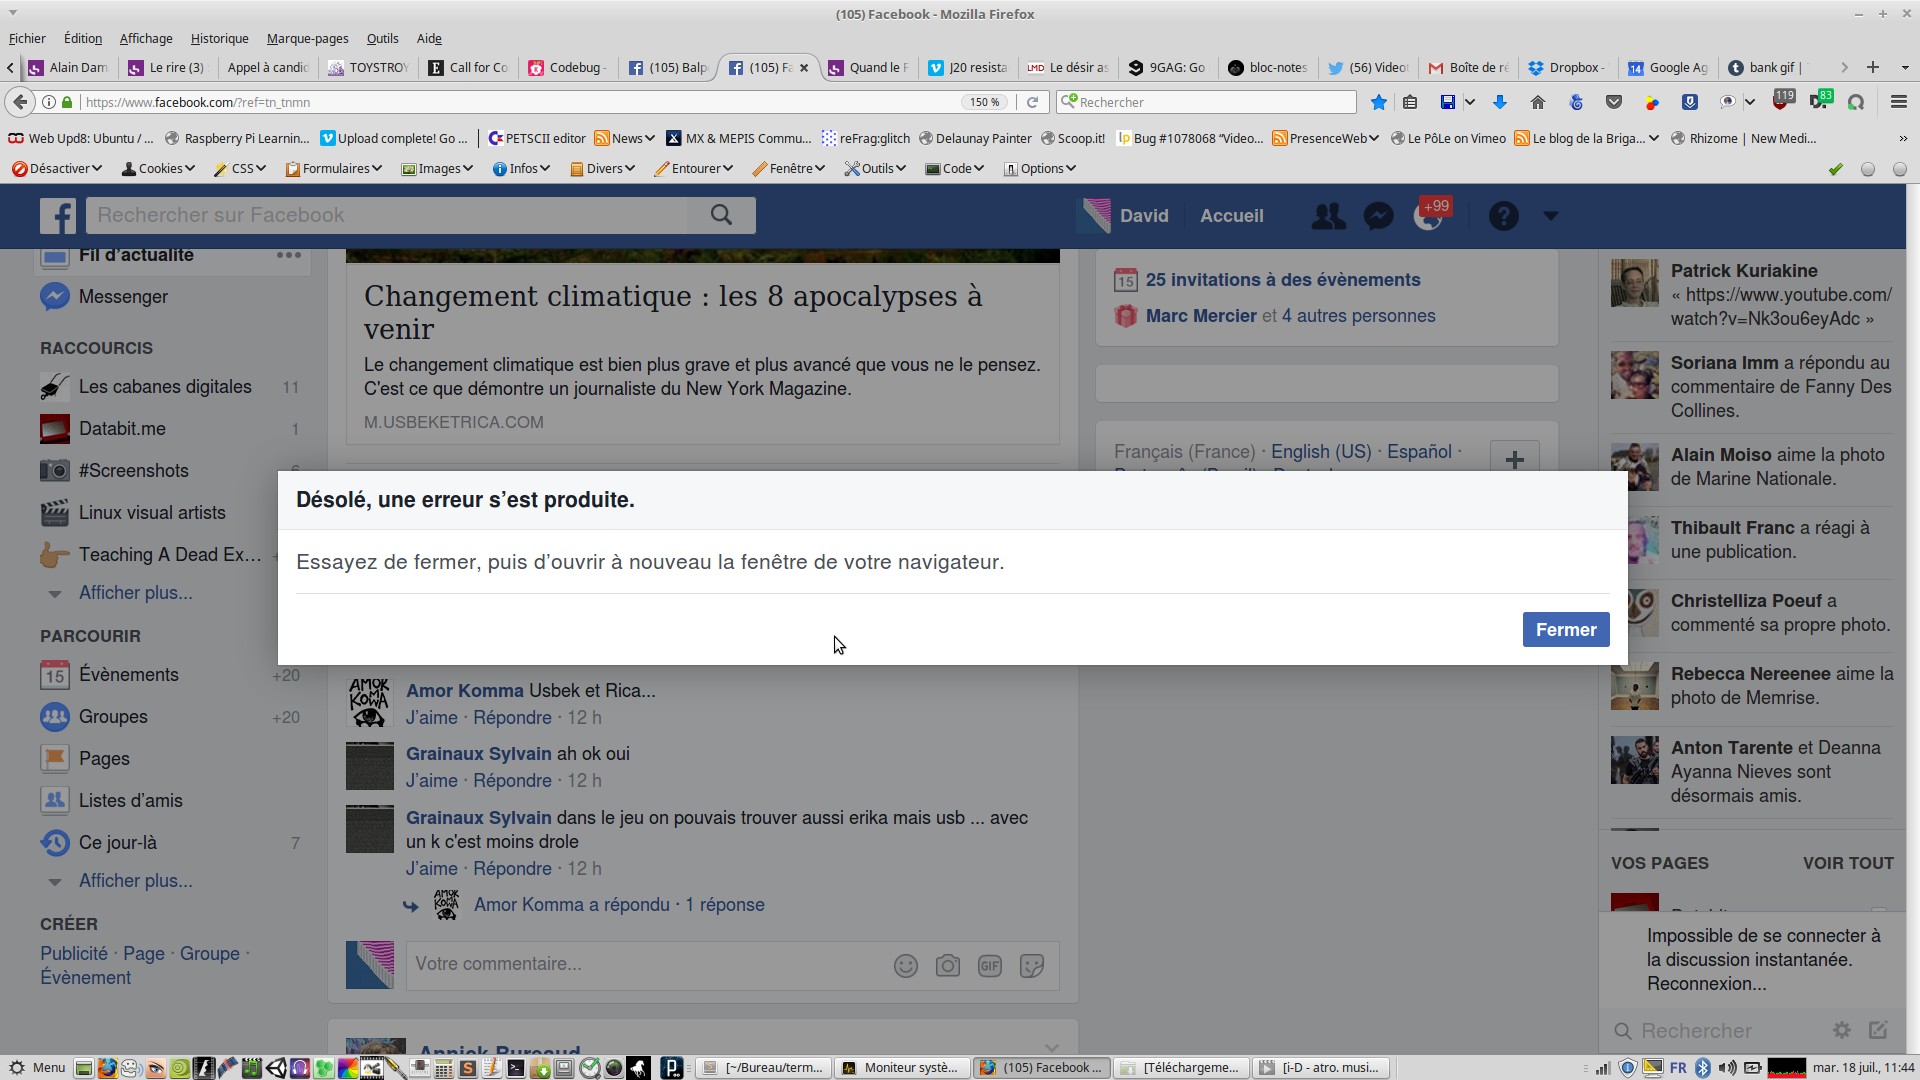The image size is (1920, 1080).
Task: Click the Firefox bookmark star icon
Action: pos(1379,102)
